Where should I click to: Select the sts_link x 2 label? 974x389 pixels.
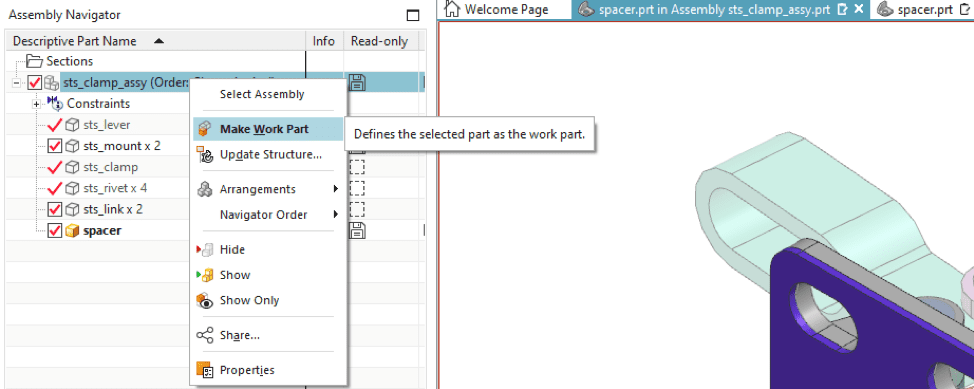click(113, 209)
